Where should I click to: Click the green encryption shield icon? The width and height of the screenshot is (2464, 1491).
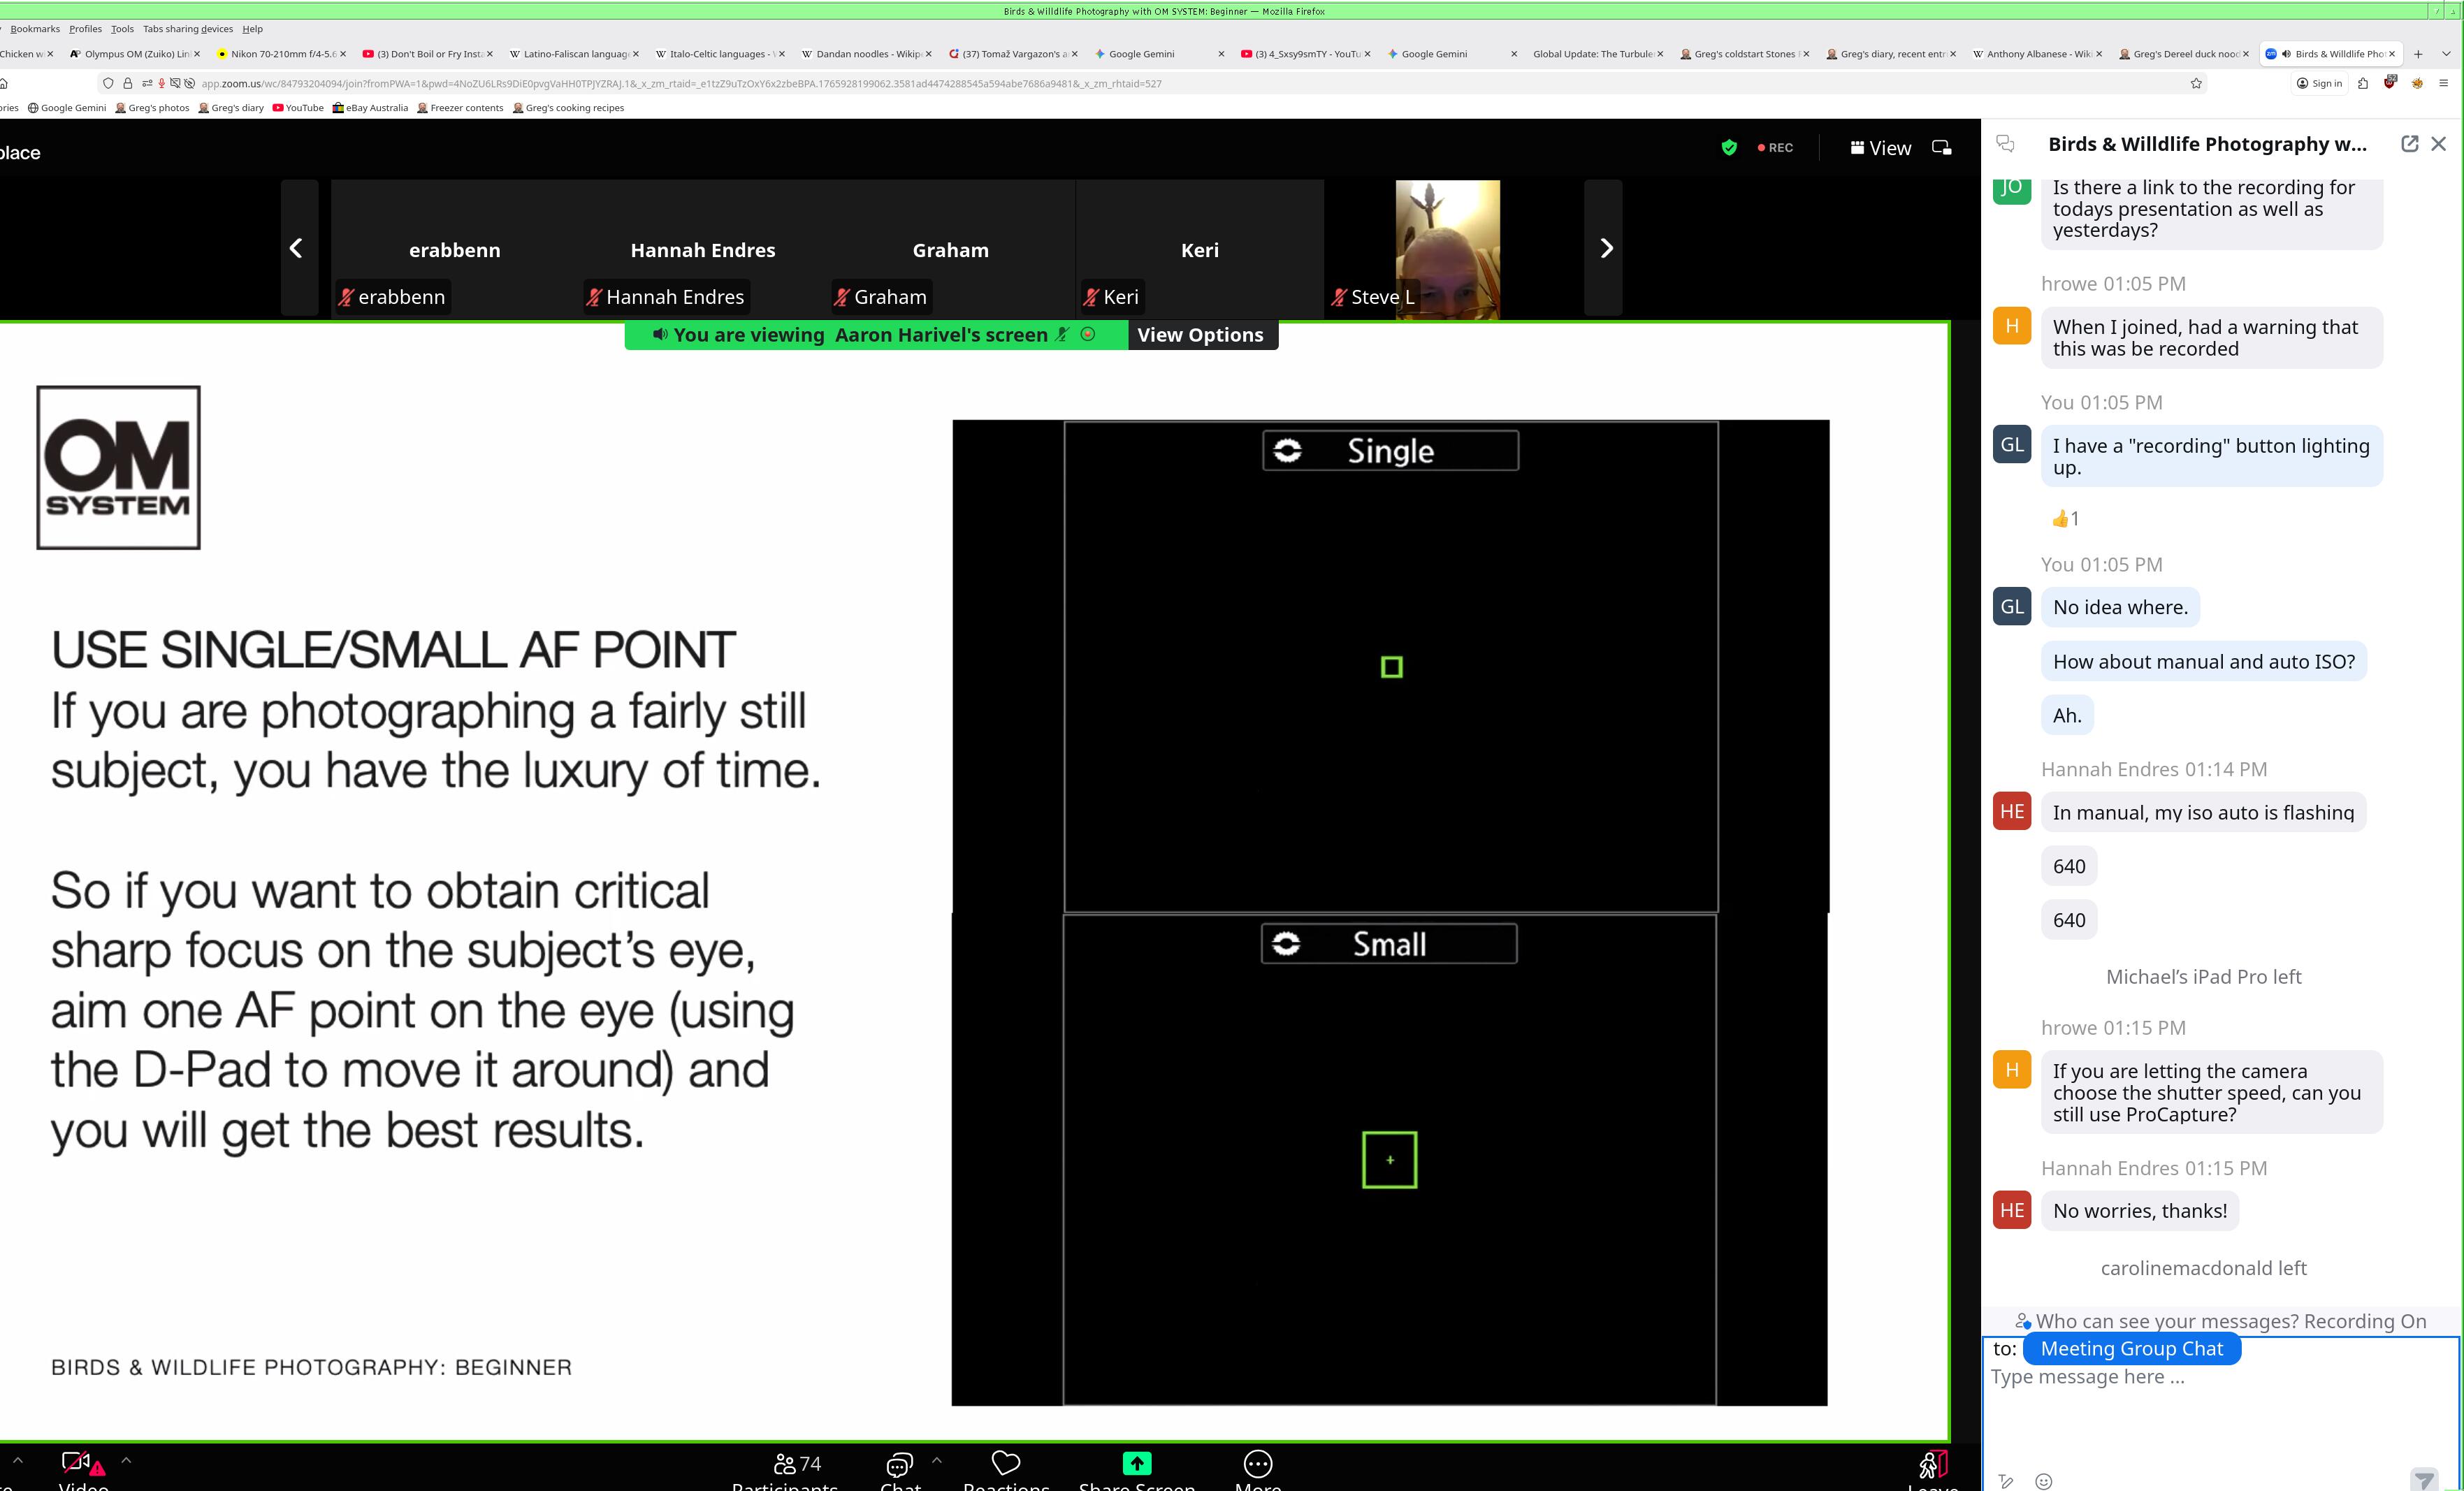1729,148
